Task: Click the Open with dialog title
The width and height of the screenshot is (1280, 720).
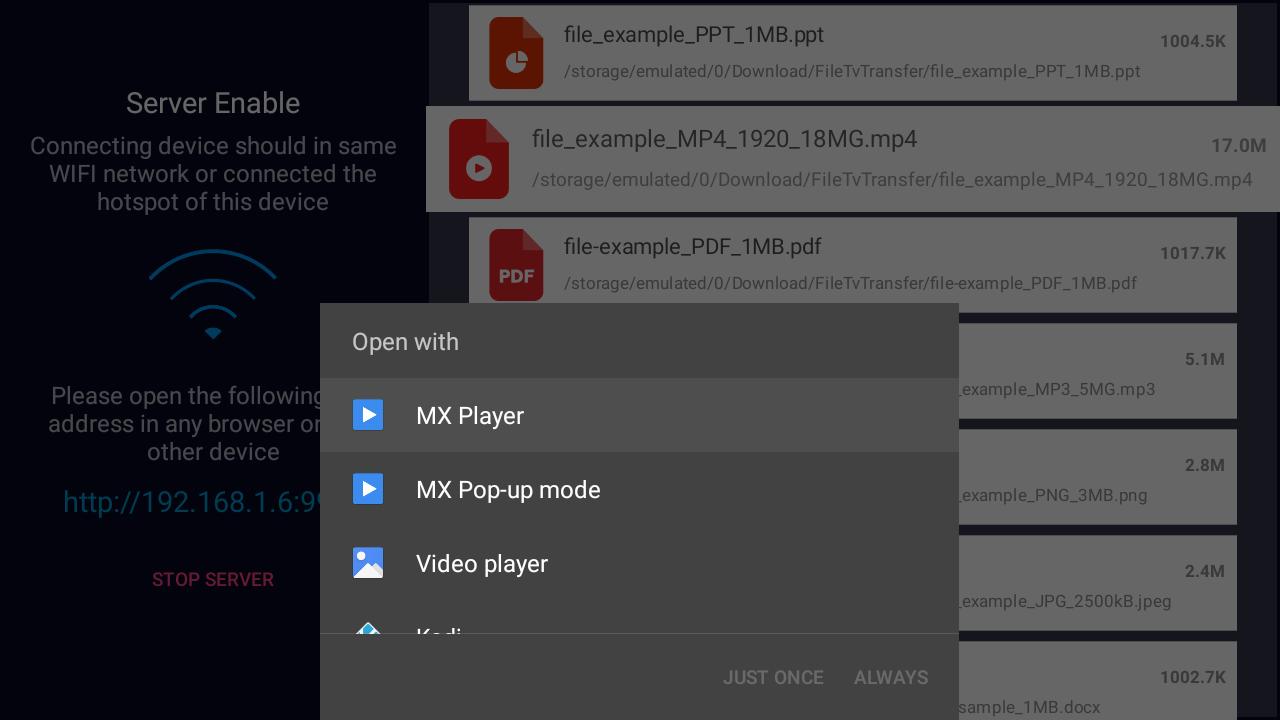Action: coord(405,341)
